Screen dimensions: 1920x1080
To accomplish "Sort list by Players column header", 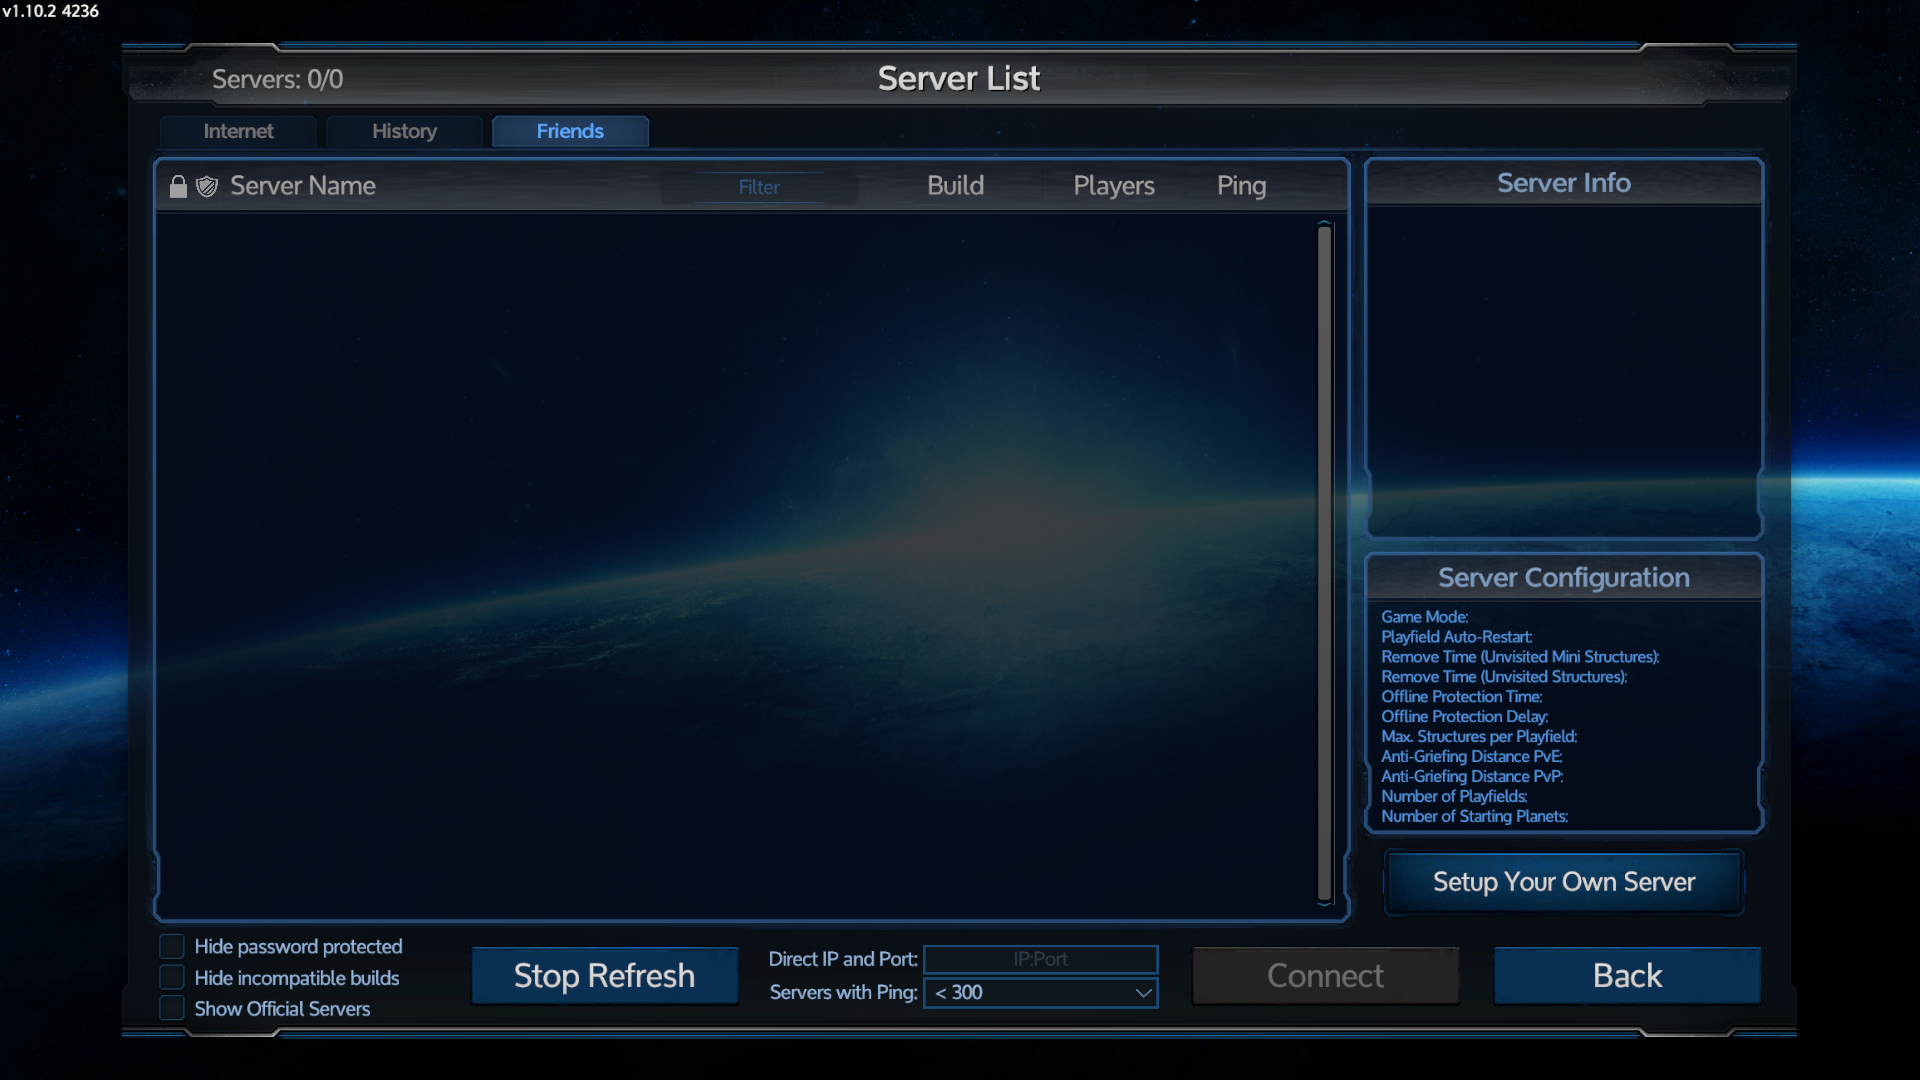I will click(x=1113, y=186).
